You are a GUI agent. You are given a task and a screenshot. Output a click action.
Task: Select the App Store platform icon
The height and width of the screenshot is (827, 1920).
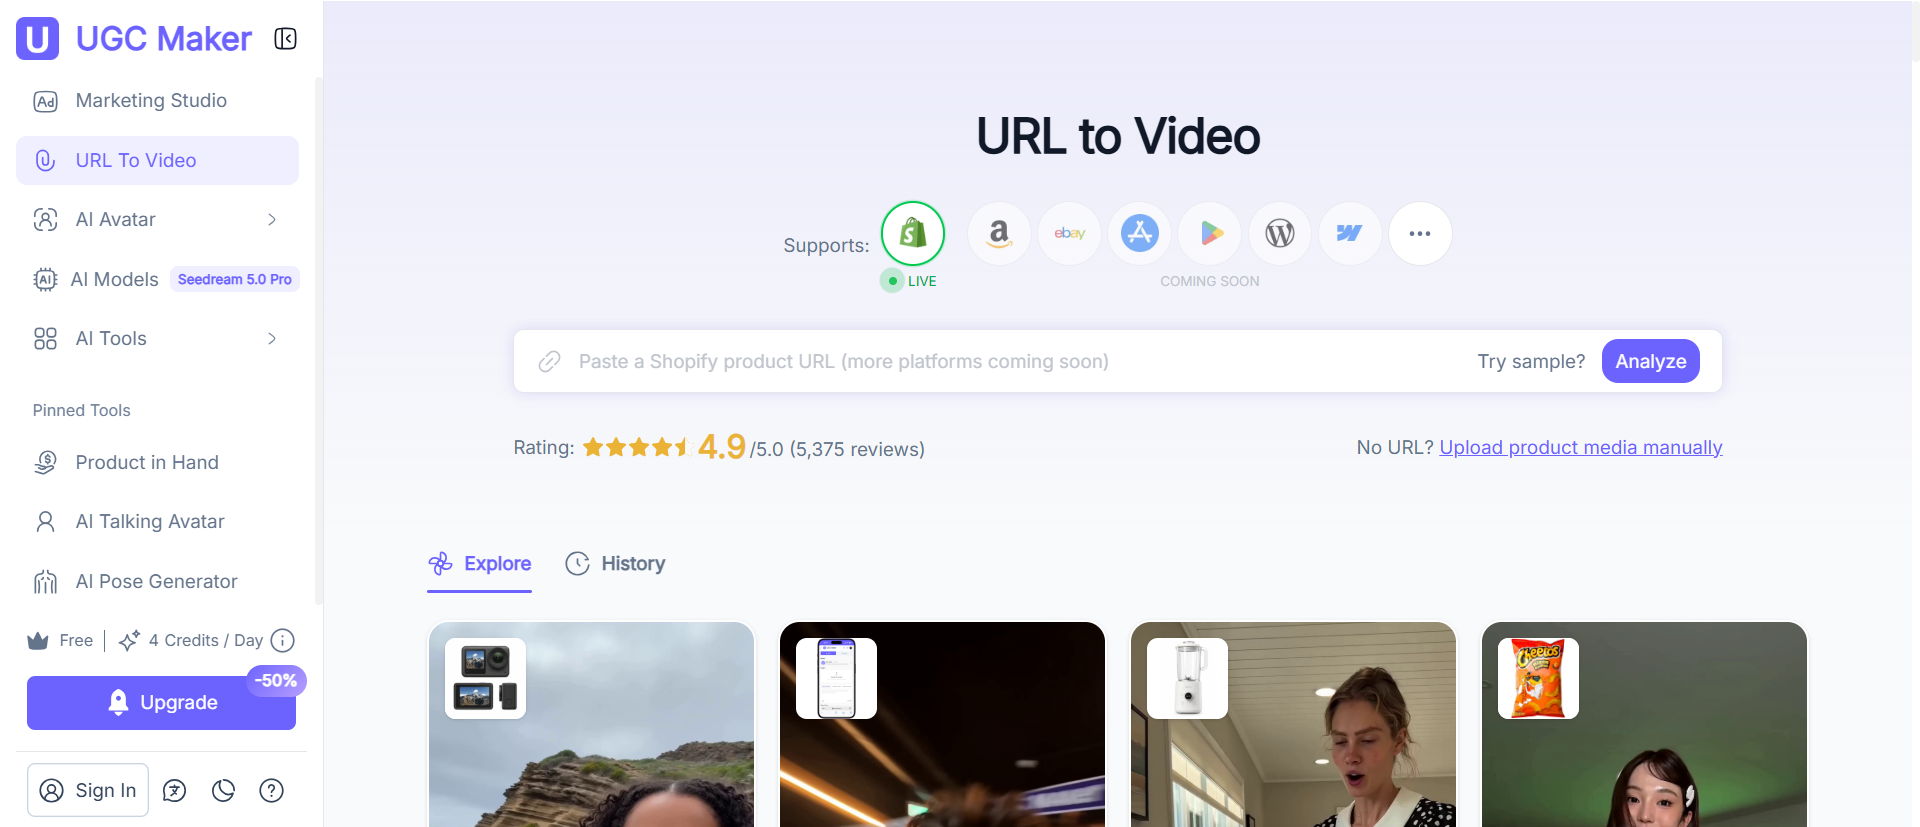click(1139, 233)
